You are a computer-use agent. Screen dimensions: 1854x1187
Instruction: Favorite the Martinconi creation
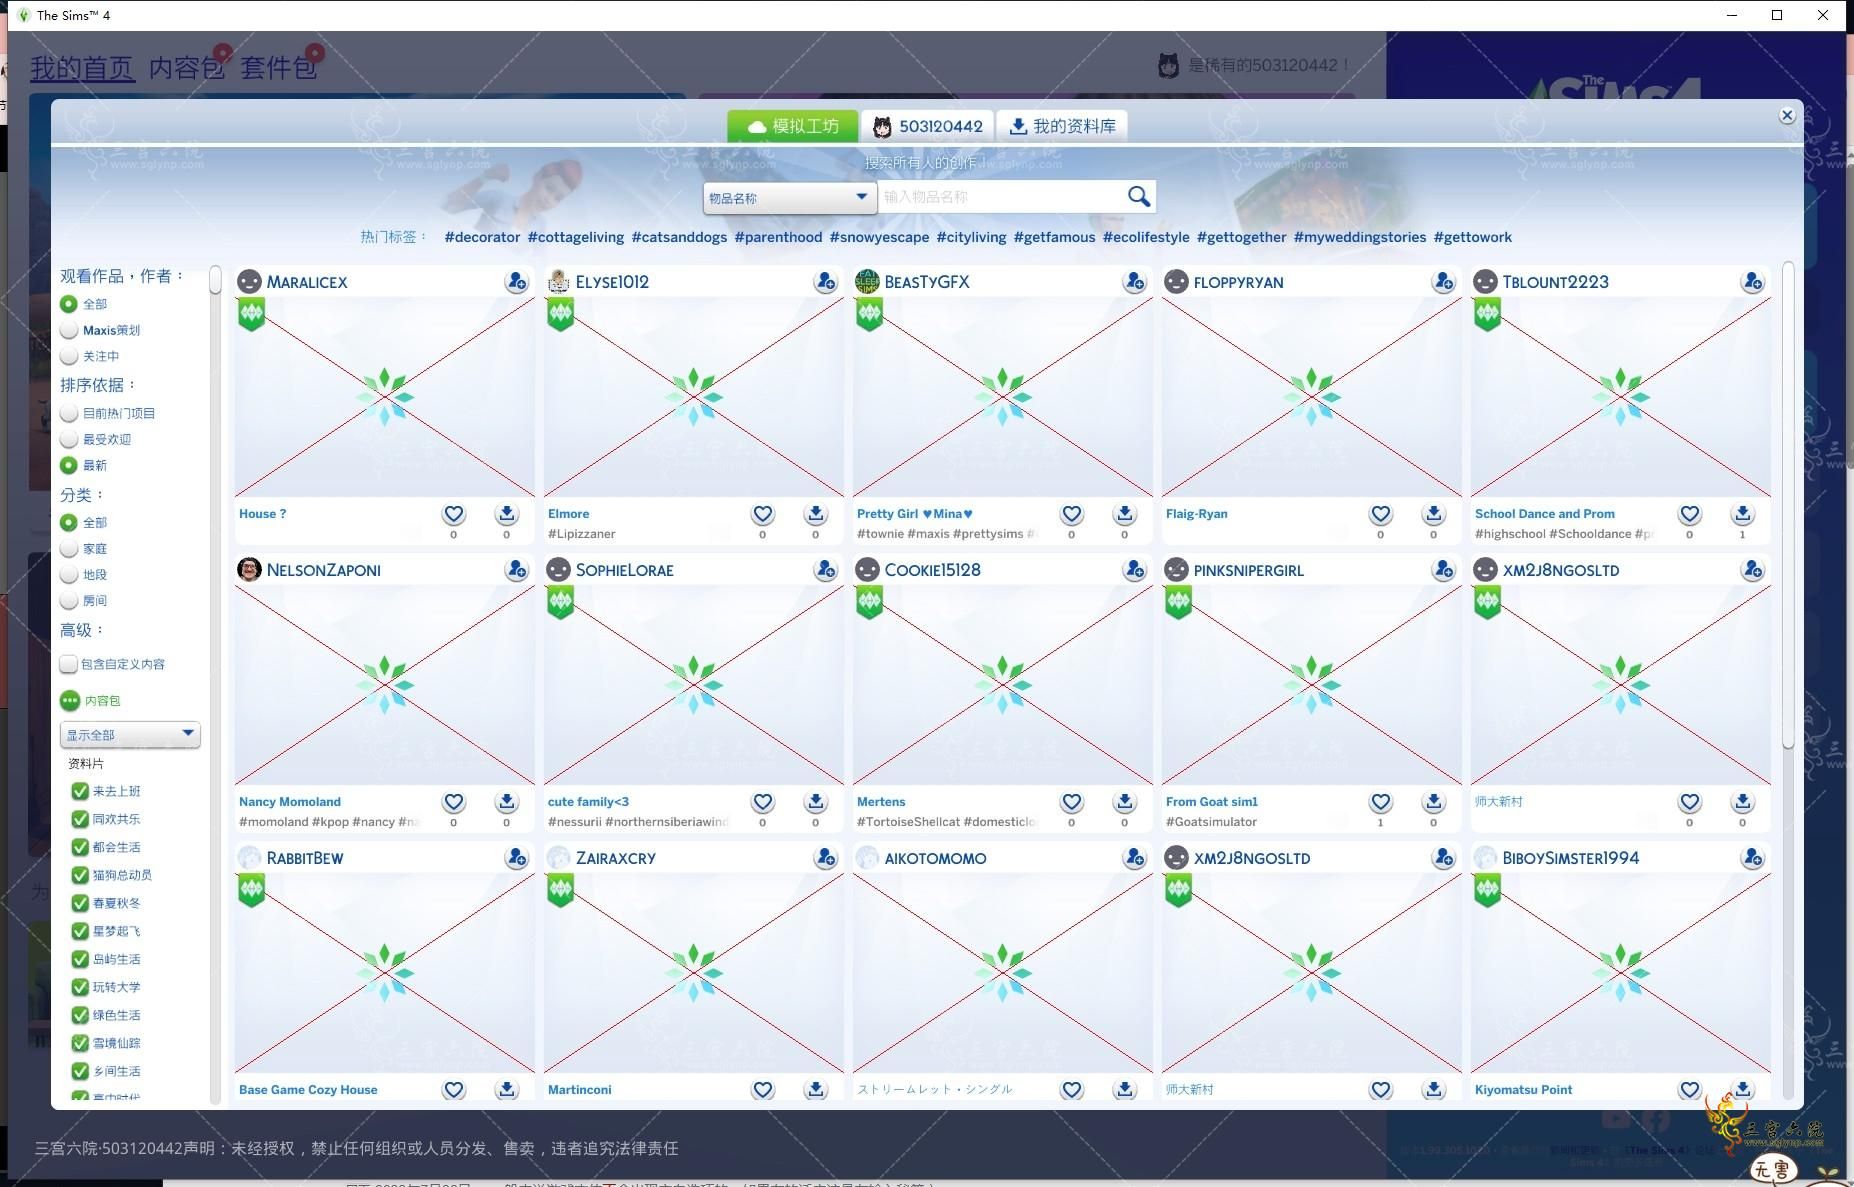click(x=763, y=1090)
